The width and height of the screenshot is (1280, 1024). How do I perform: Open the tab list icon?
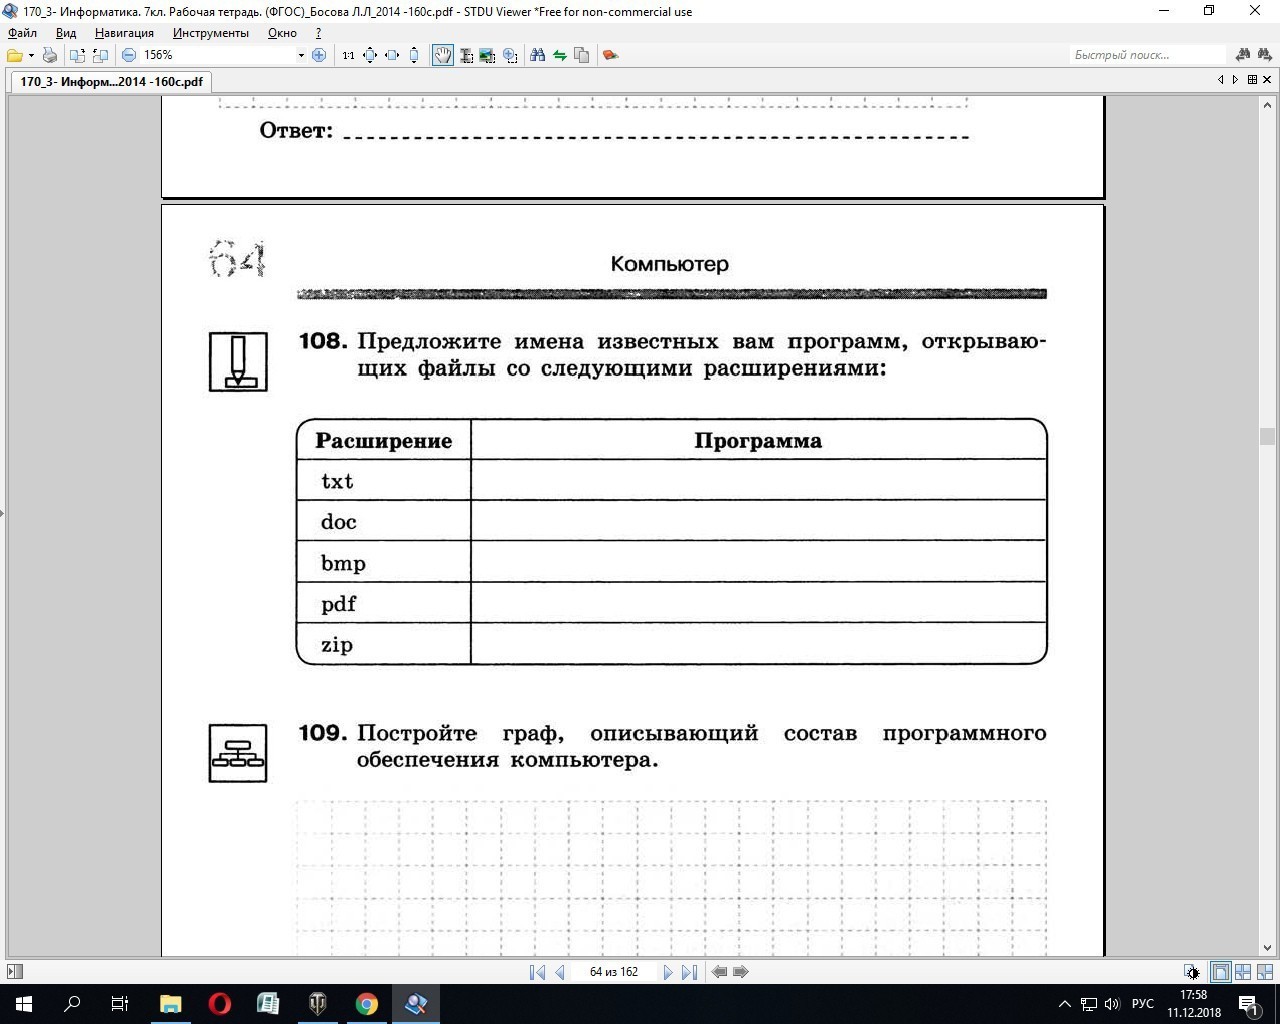pos(1252,80)
